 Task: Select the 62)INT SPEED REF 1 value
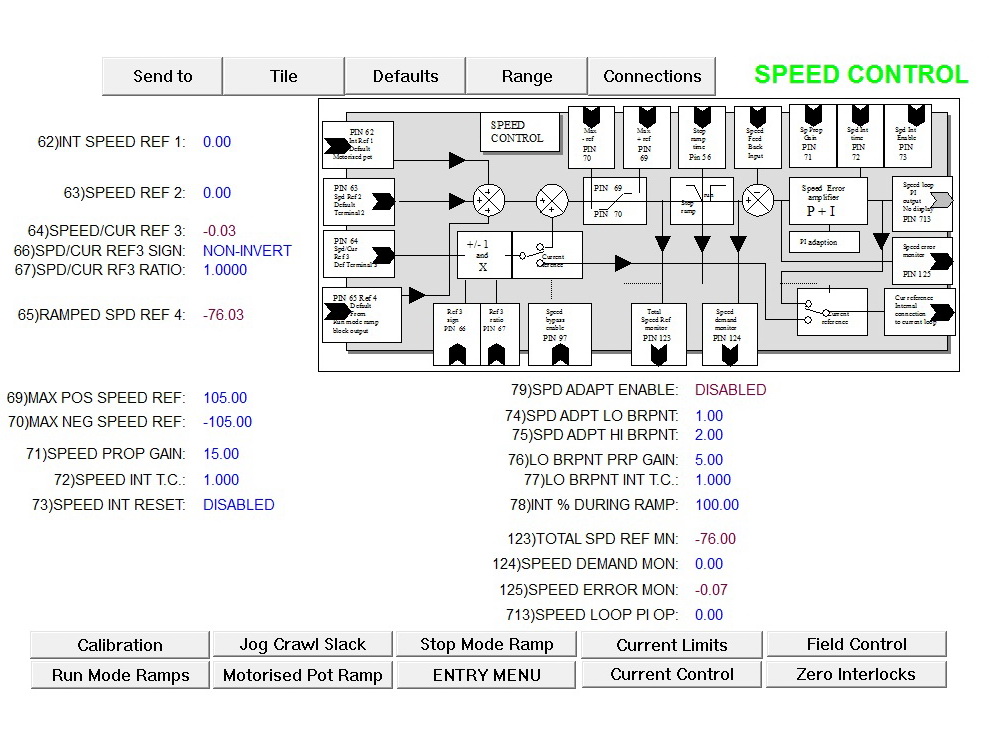pos(217,142)
